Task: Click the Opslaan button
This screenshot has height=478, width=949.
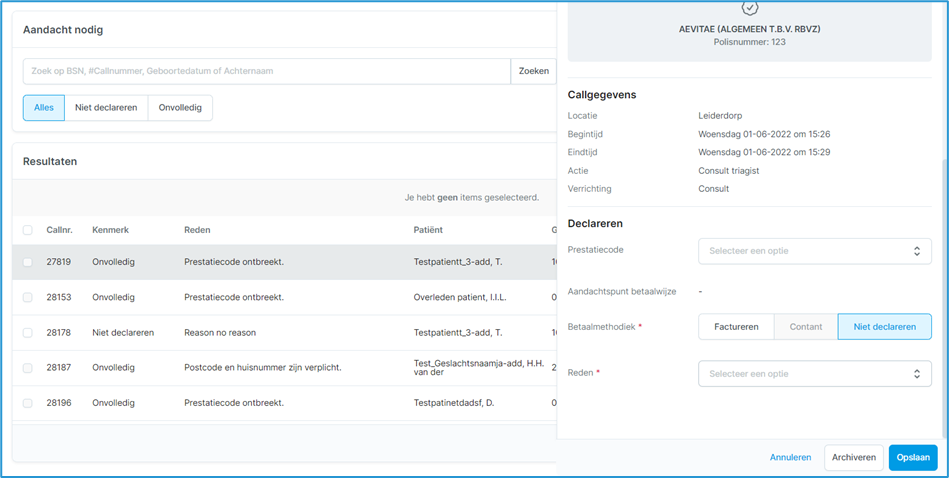Action: coord(912,457)
